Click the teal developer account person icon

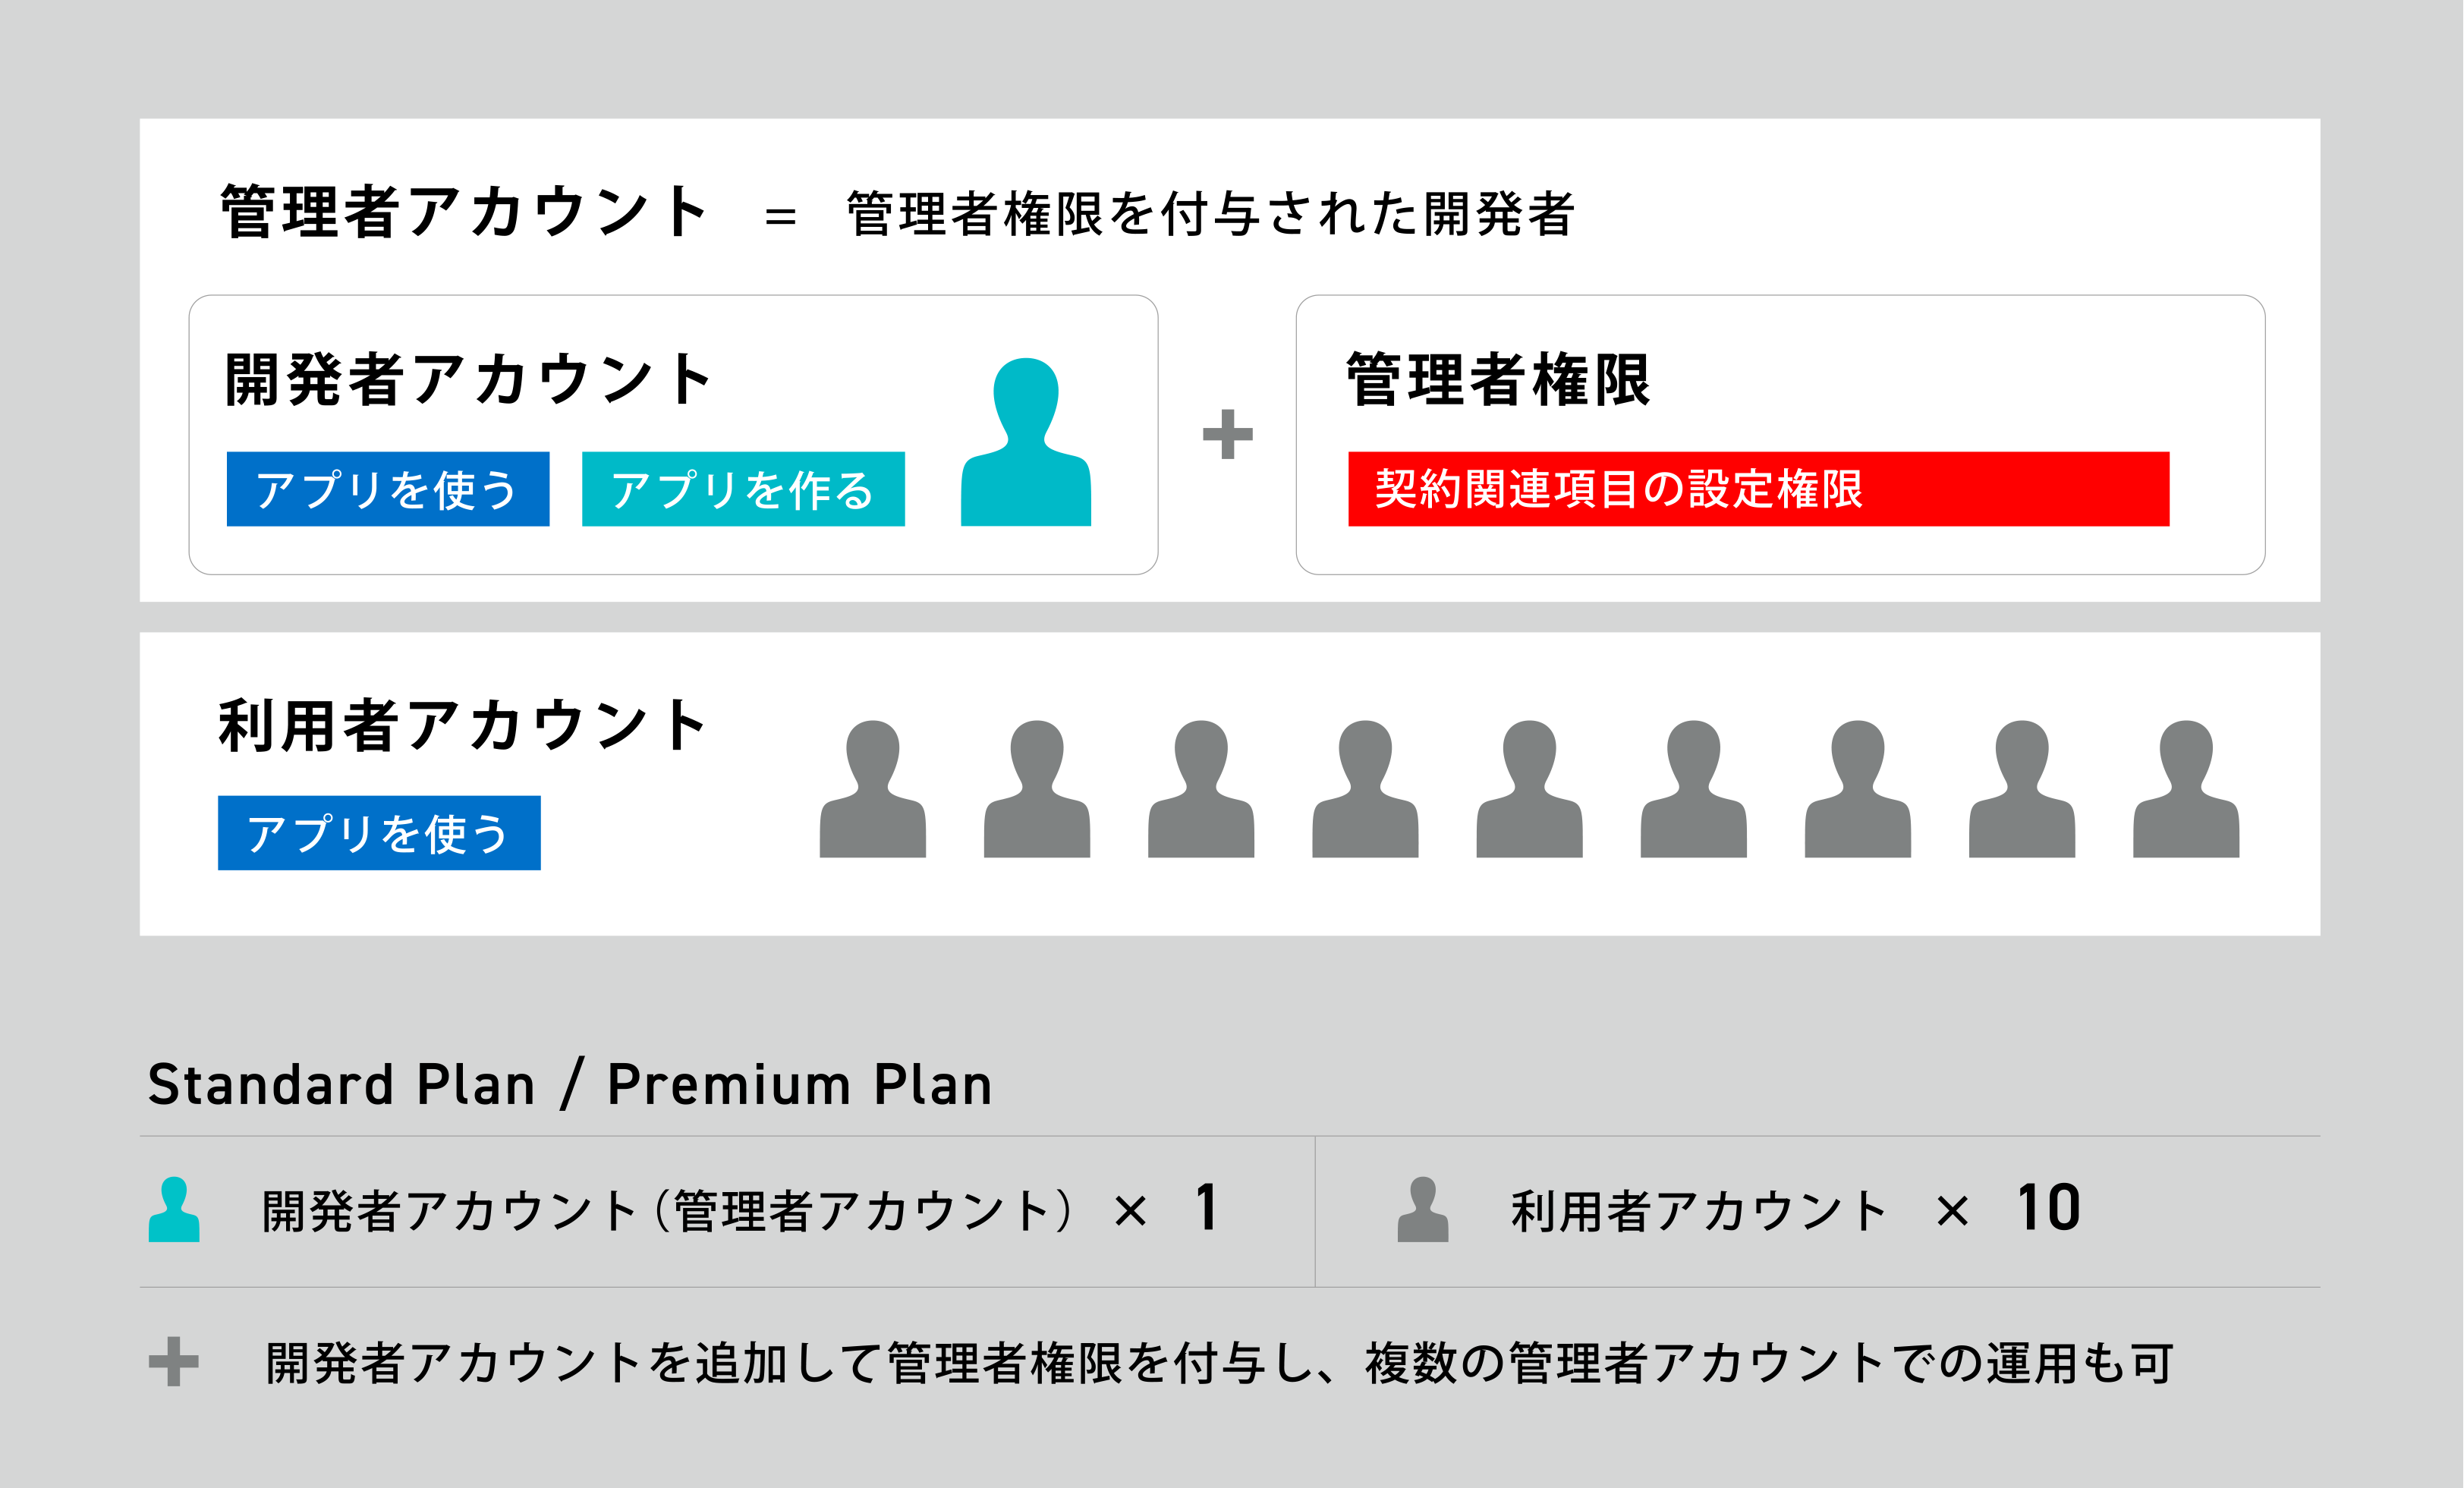click(x=1025, y=441)
